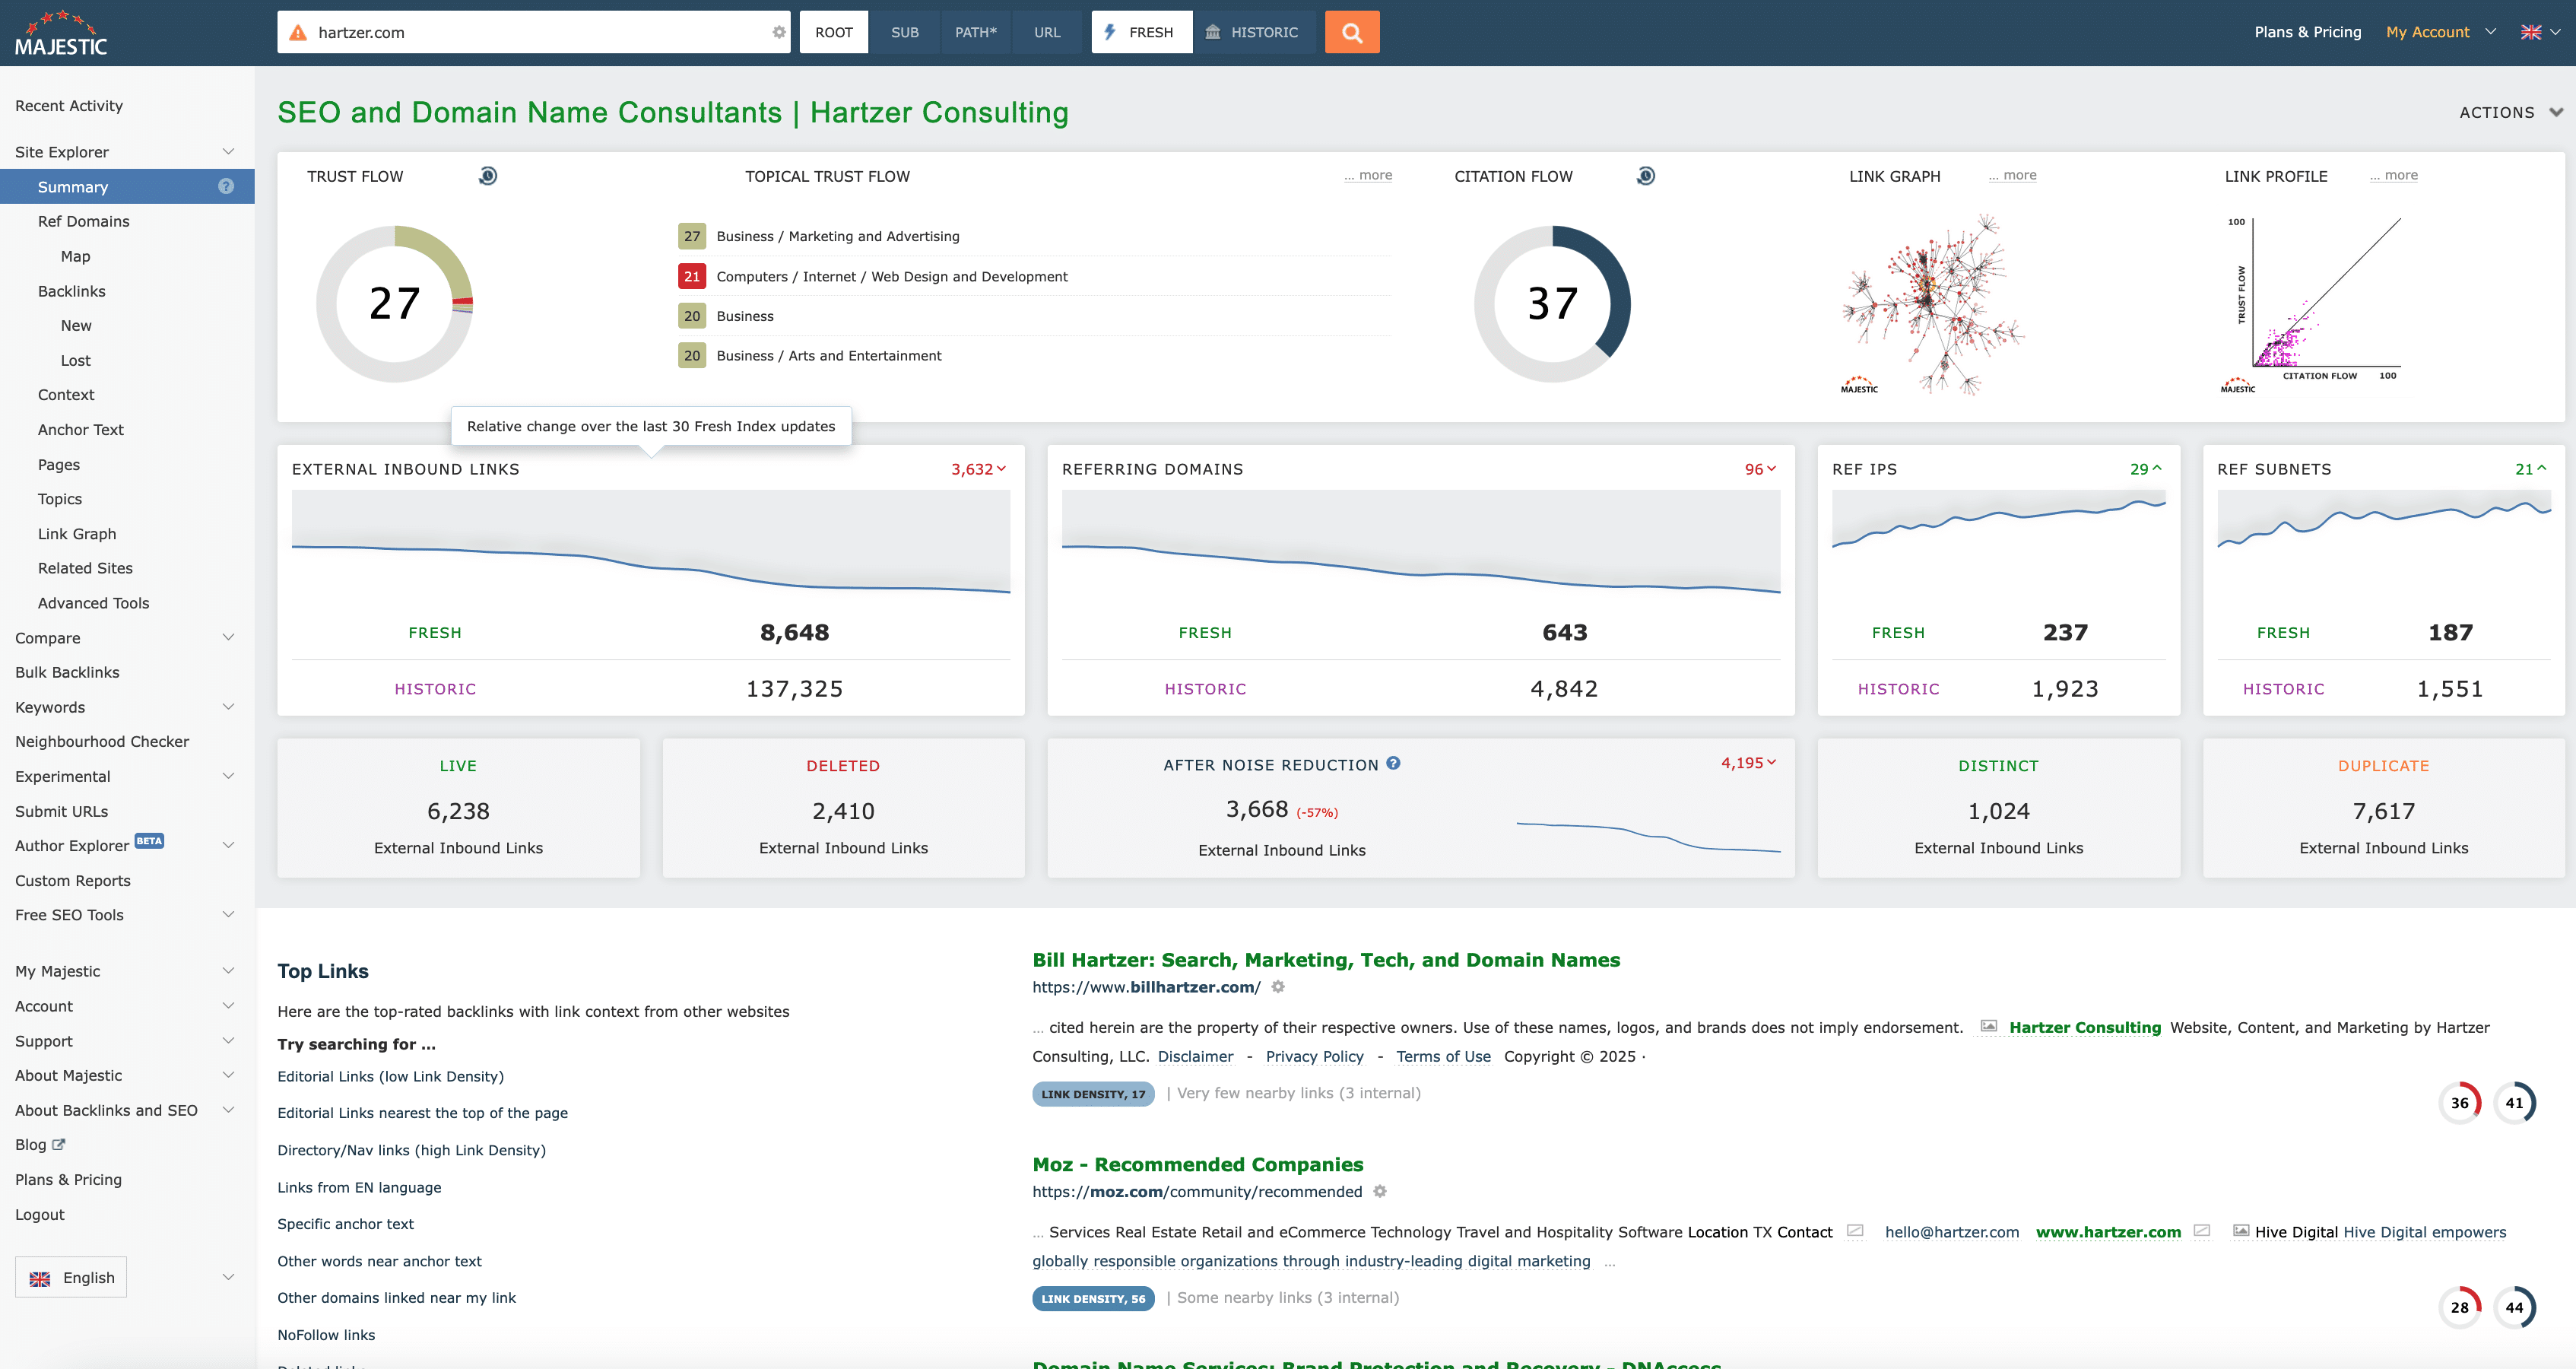
Task: Click Trust Flow 36 badge for billhartzer.com
Action: tap(2460, 1103)
